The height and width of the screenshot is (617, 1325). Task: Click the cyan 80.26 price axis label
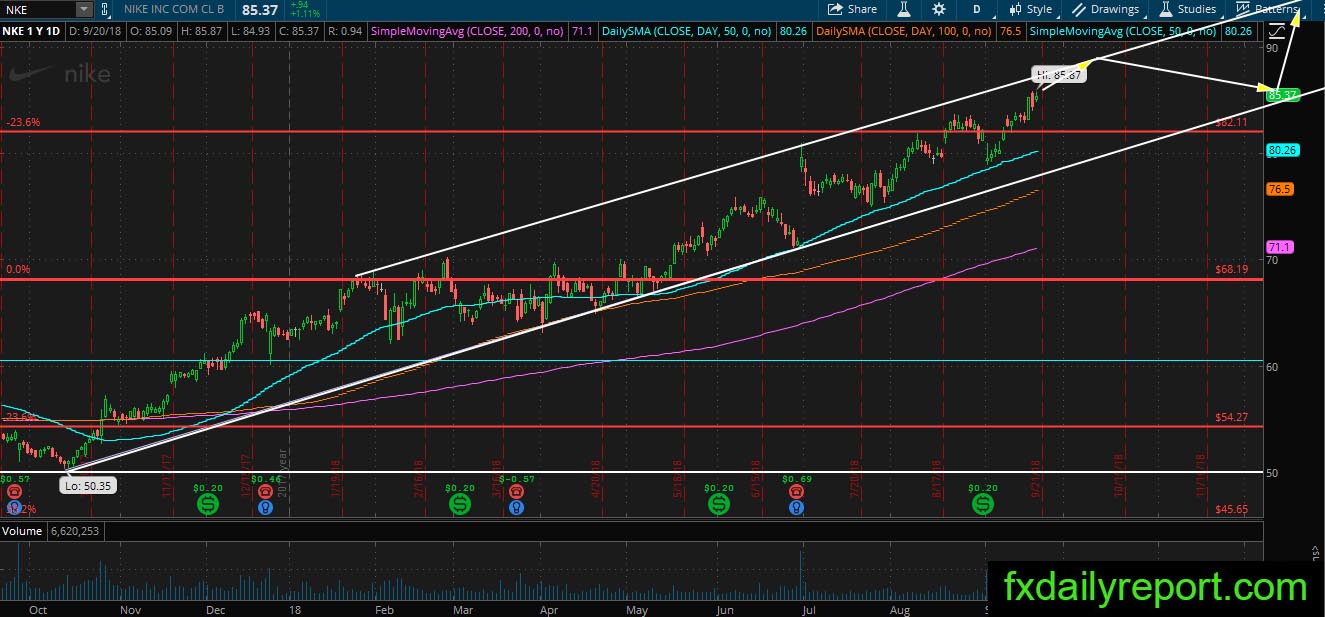pos(1282,151)
